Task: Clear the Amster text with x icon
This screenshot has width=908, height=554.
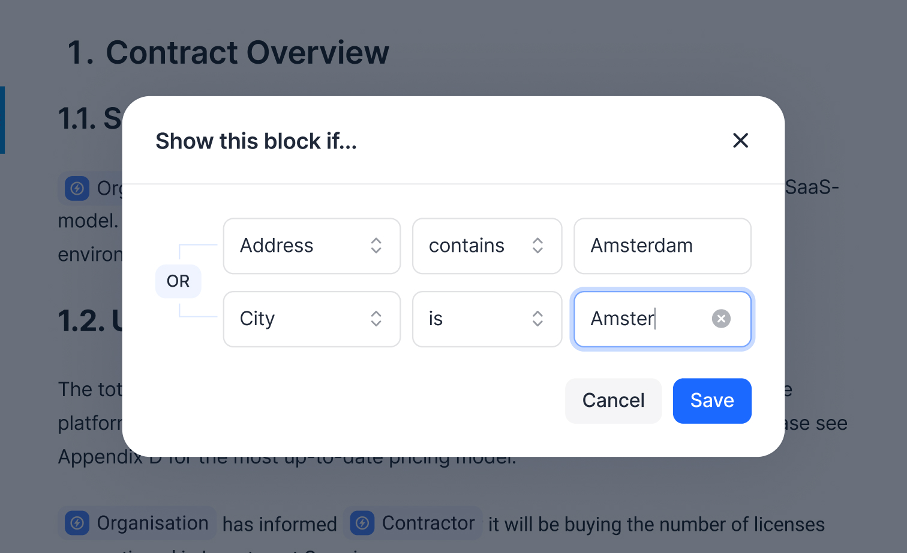Action: pyautogui.click(x=721, y=319)
